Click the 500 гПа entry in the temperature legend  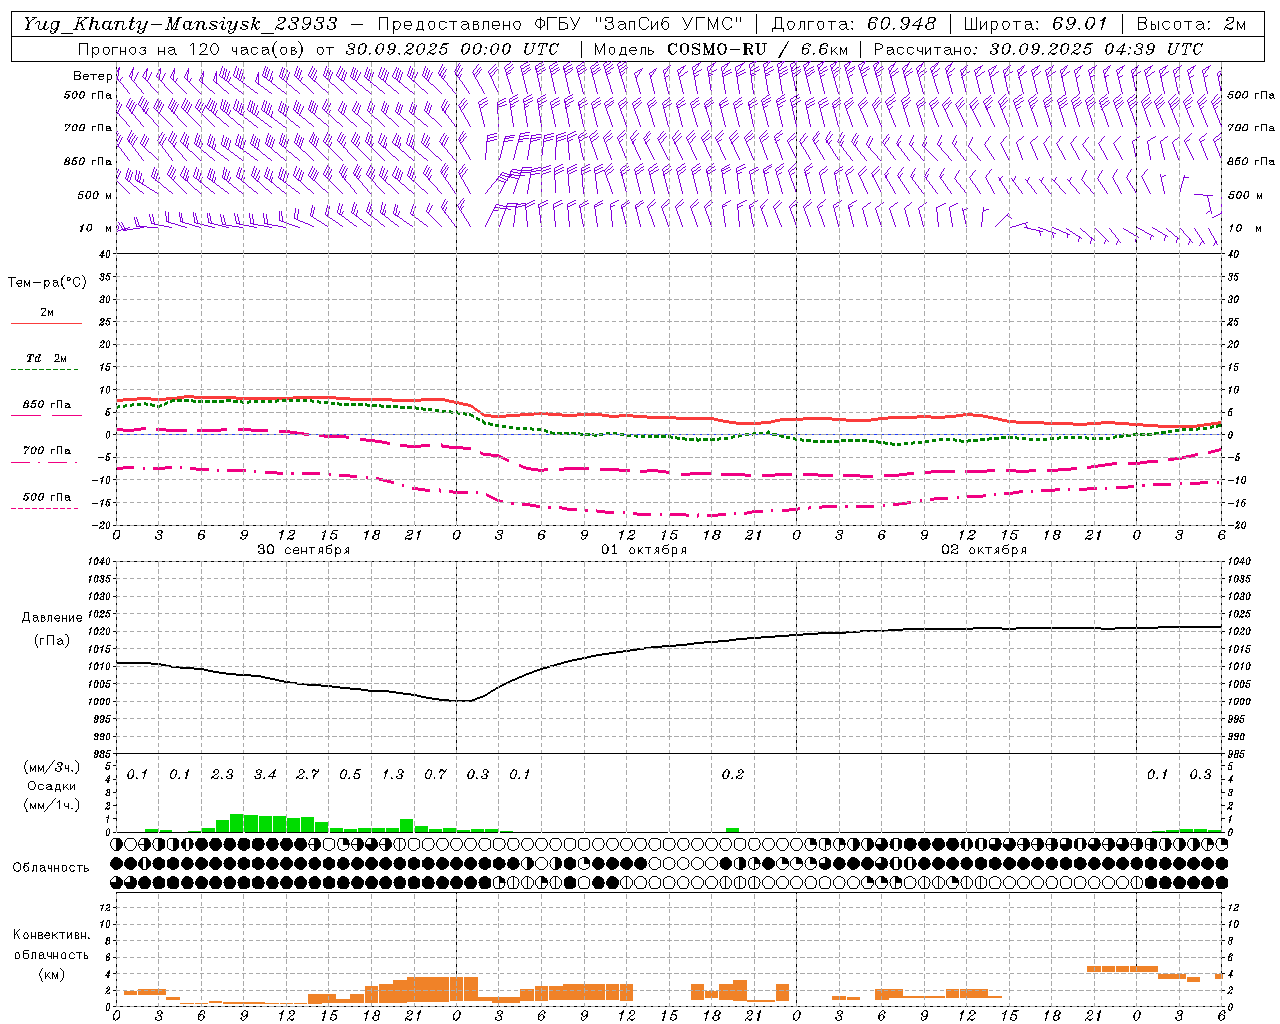tap(47, 497)
